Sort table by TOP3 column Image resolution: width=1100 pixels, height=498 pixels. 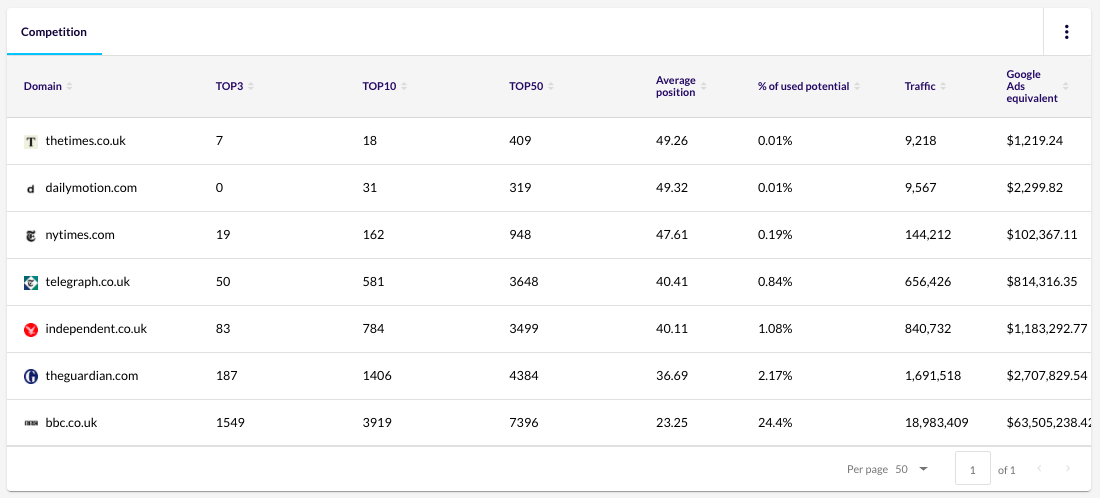[x=251, y=87]
